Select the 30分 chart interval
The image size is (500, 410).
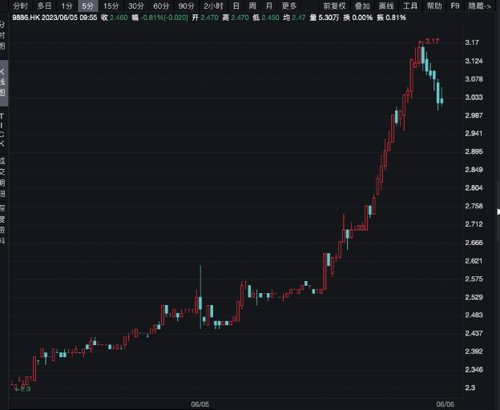[x=136, y=6]
